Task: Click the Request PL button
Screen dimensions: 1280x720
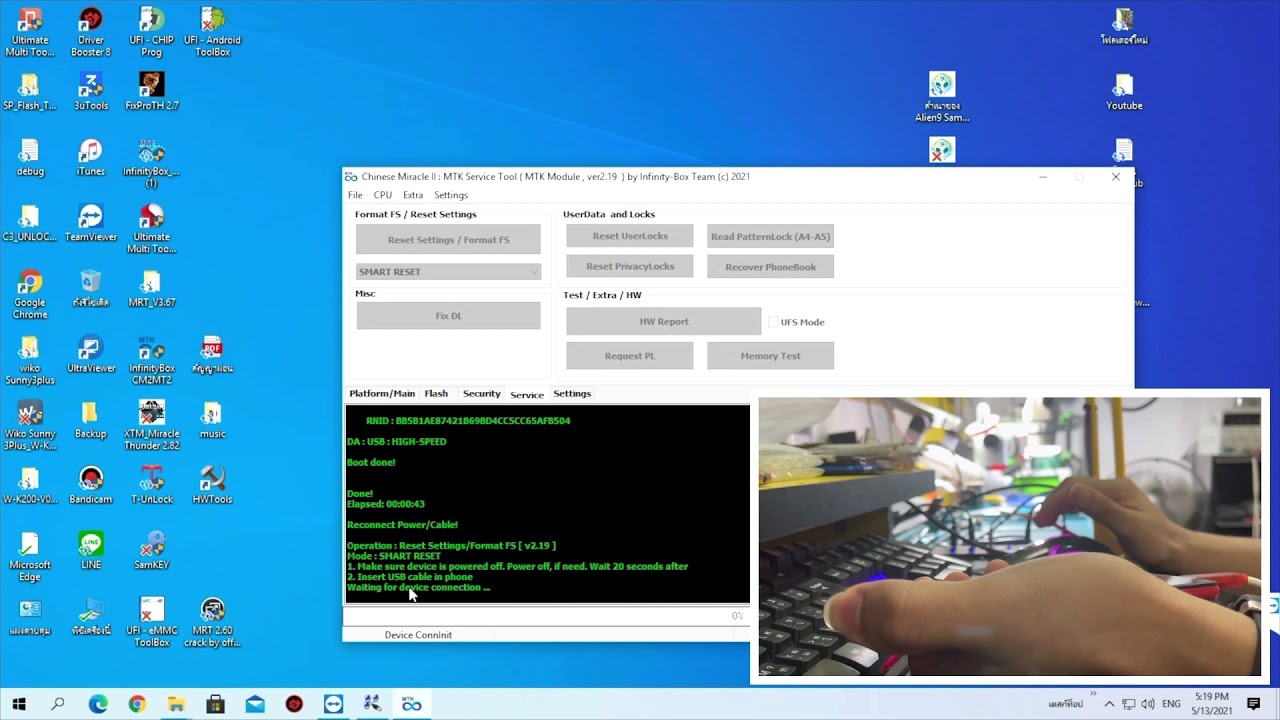Action: point(630,356)
